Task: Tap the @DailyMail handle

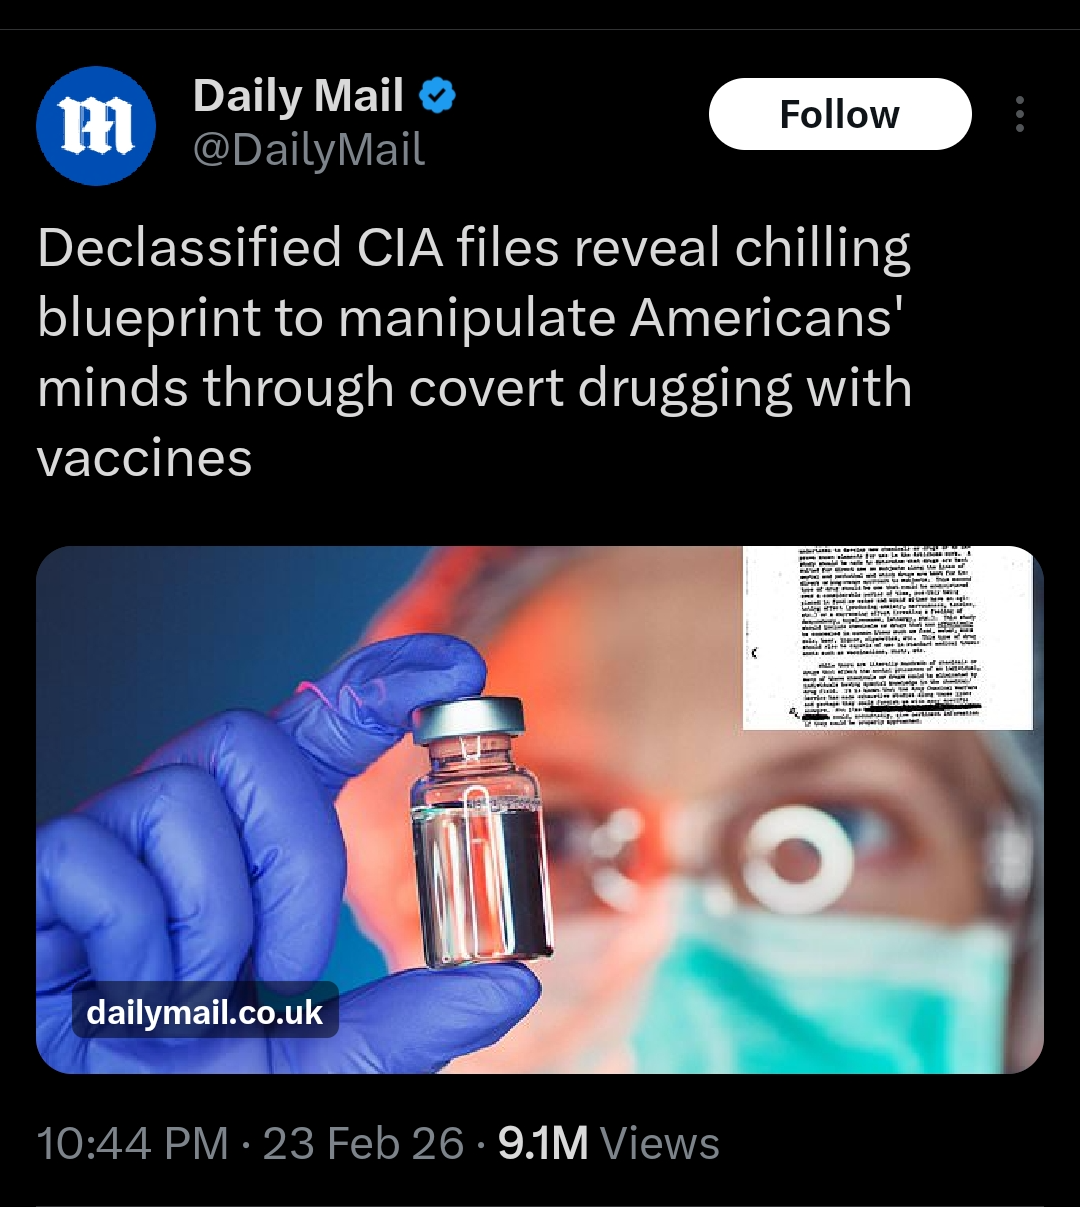Action: [x=308, y=150]
